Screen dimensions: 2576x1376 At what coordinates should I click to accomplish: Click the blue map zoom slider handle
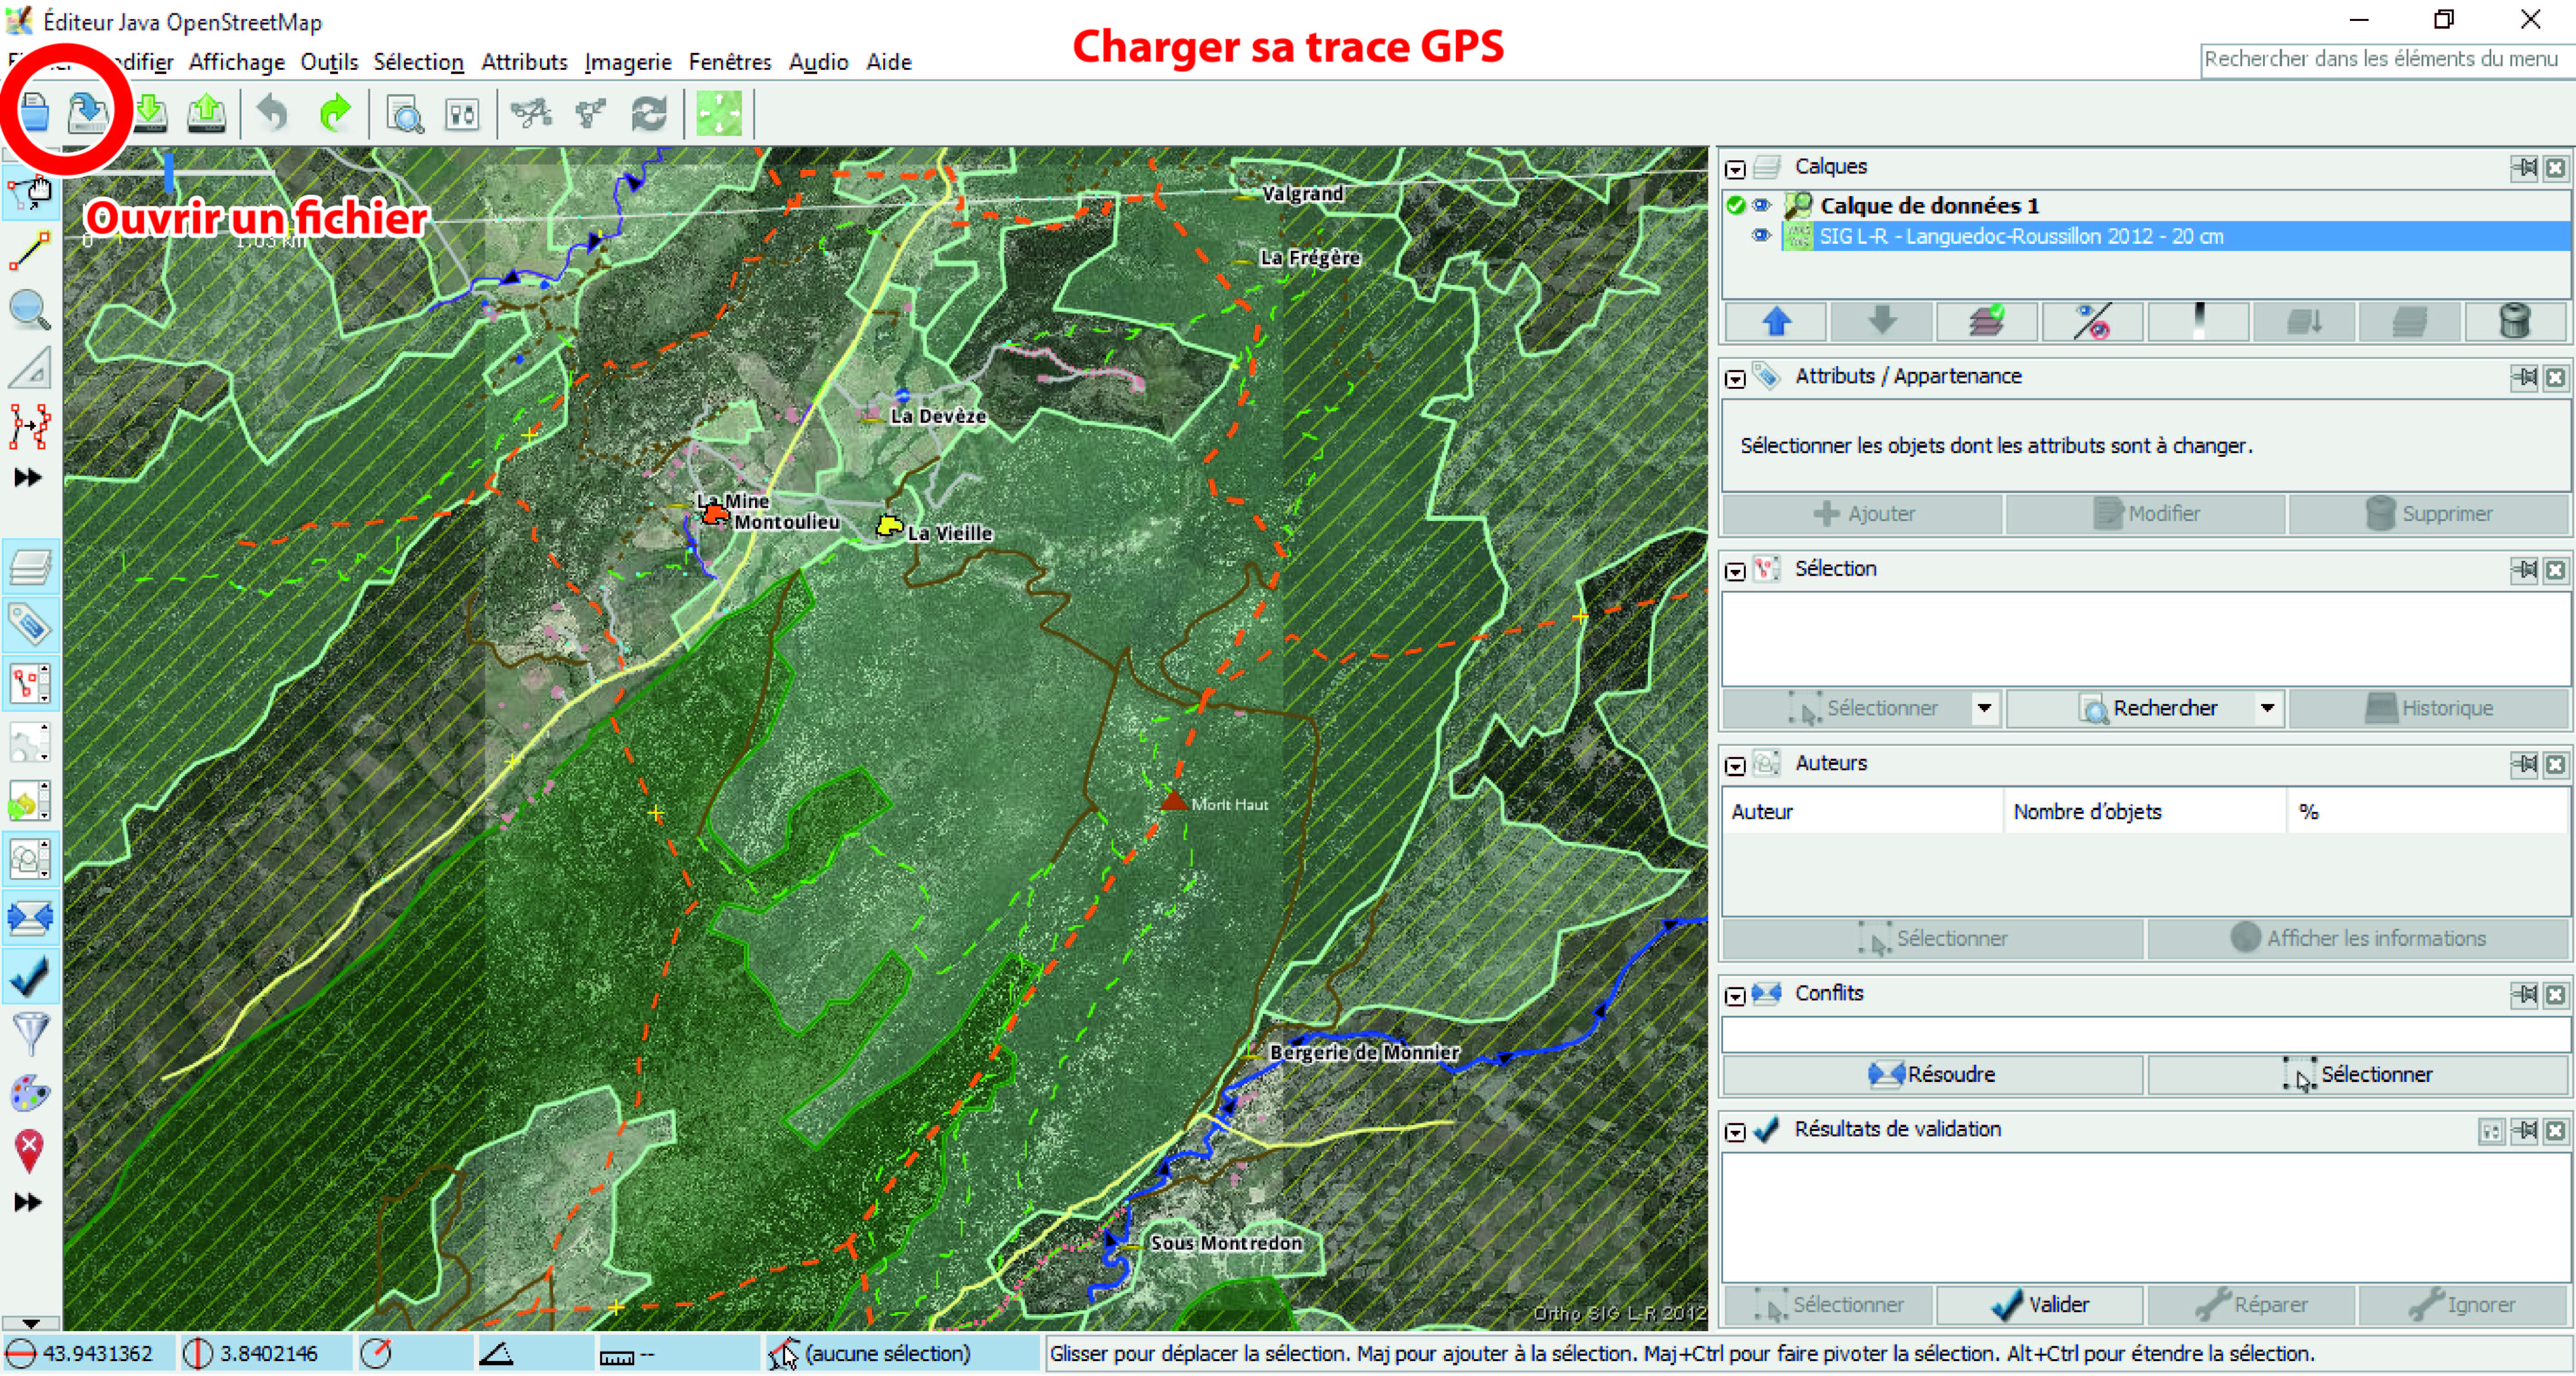(169, 172)
